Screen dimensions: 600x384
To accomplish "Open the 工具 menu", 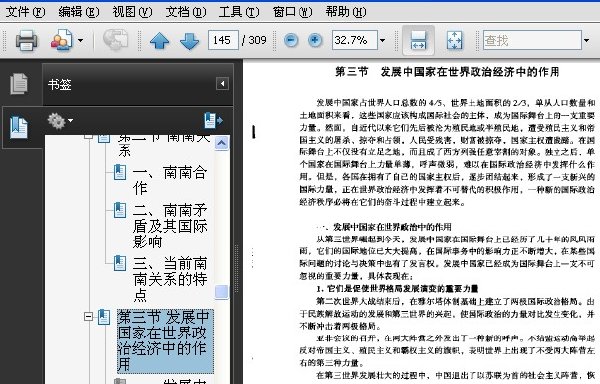I will click(x=239, y=12).
